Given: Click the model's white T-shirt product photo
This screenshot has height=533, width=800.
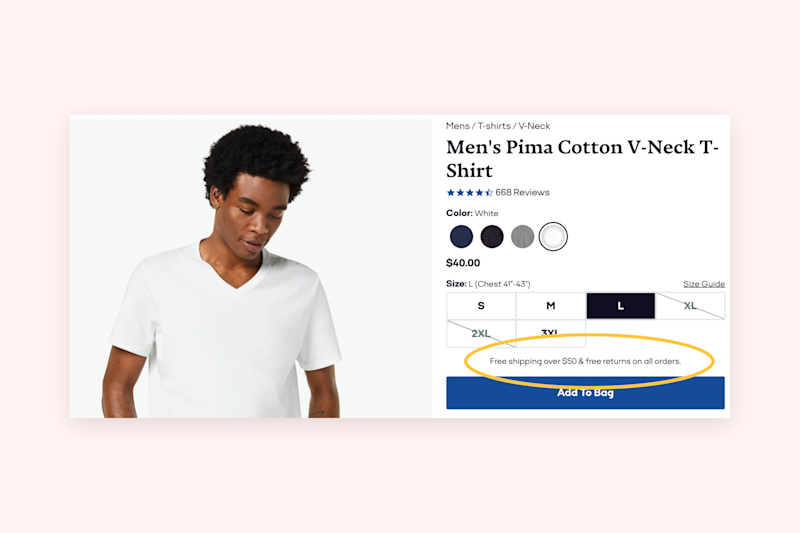Looking at the screenshot, I should click(251, 269).
